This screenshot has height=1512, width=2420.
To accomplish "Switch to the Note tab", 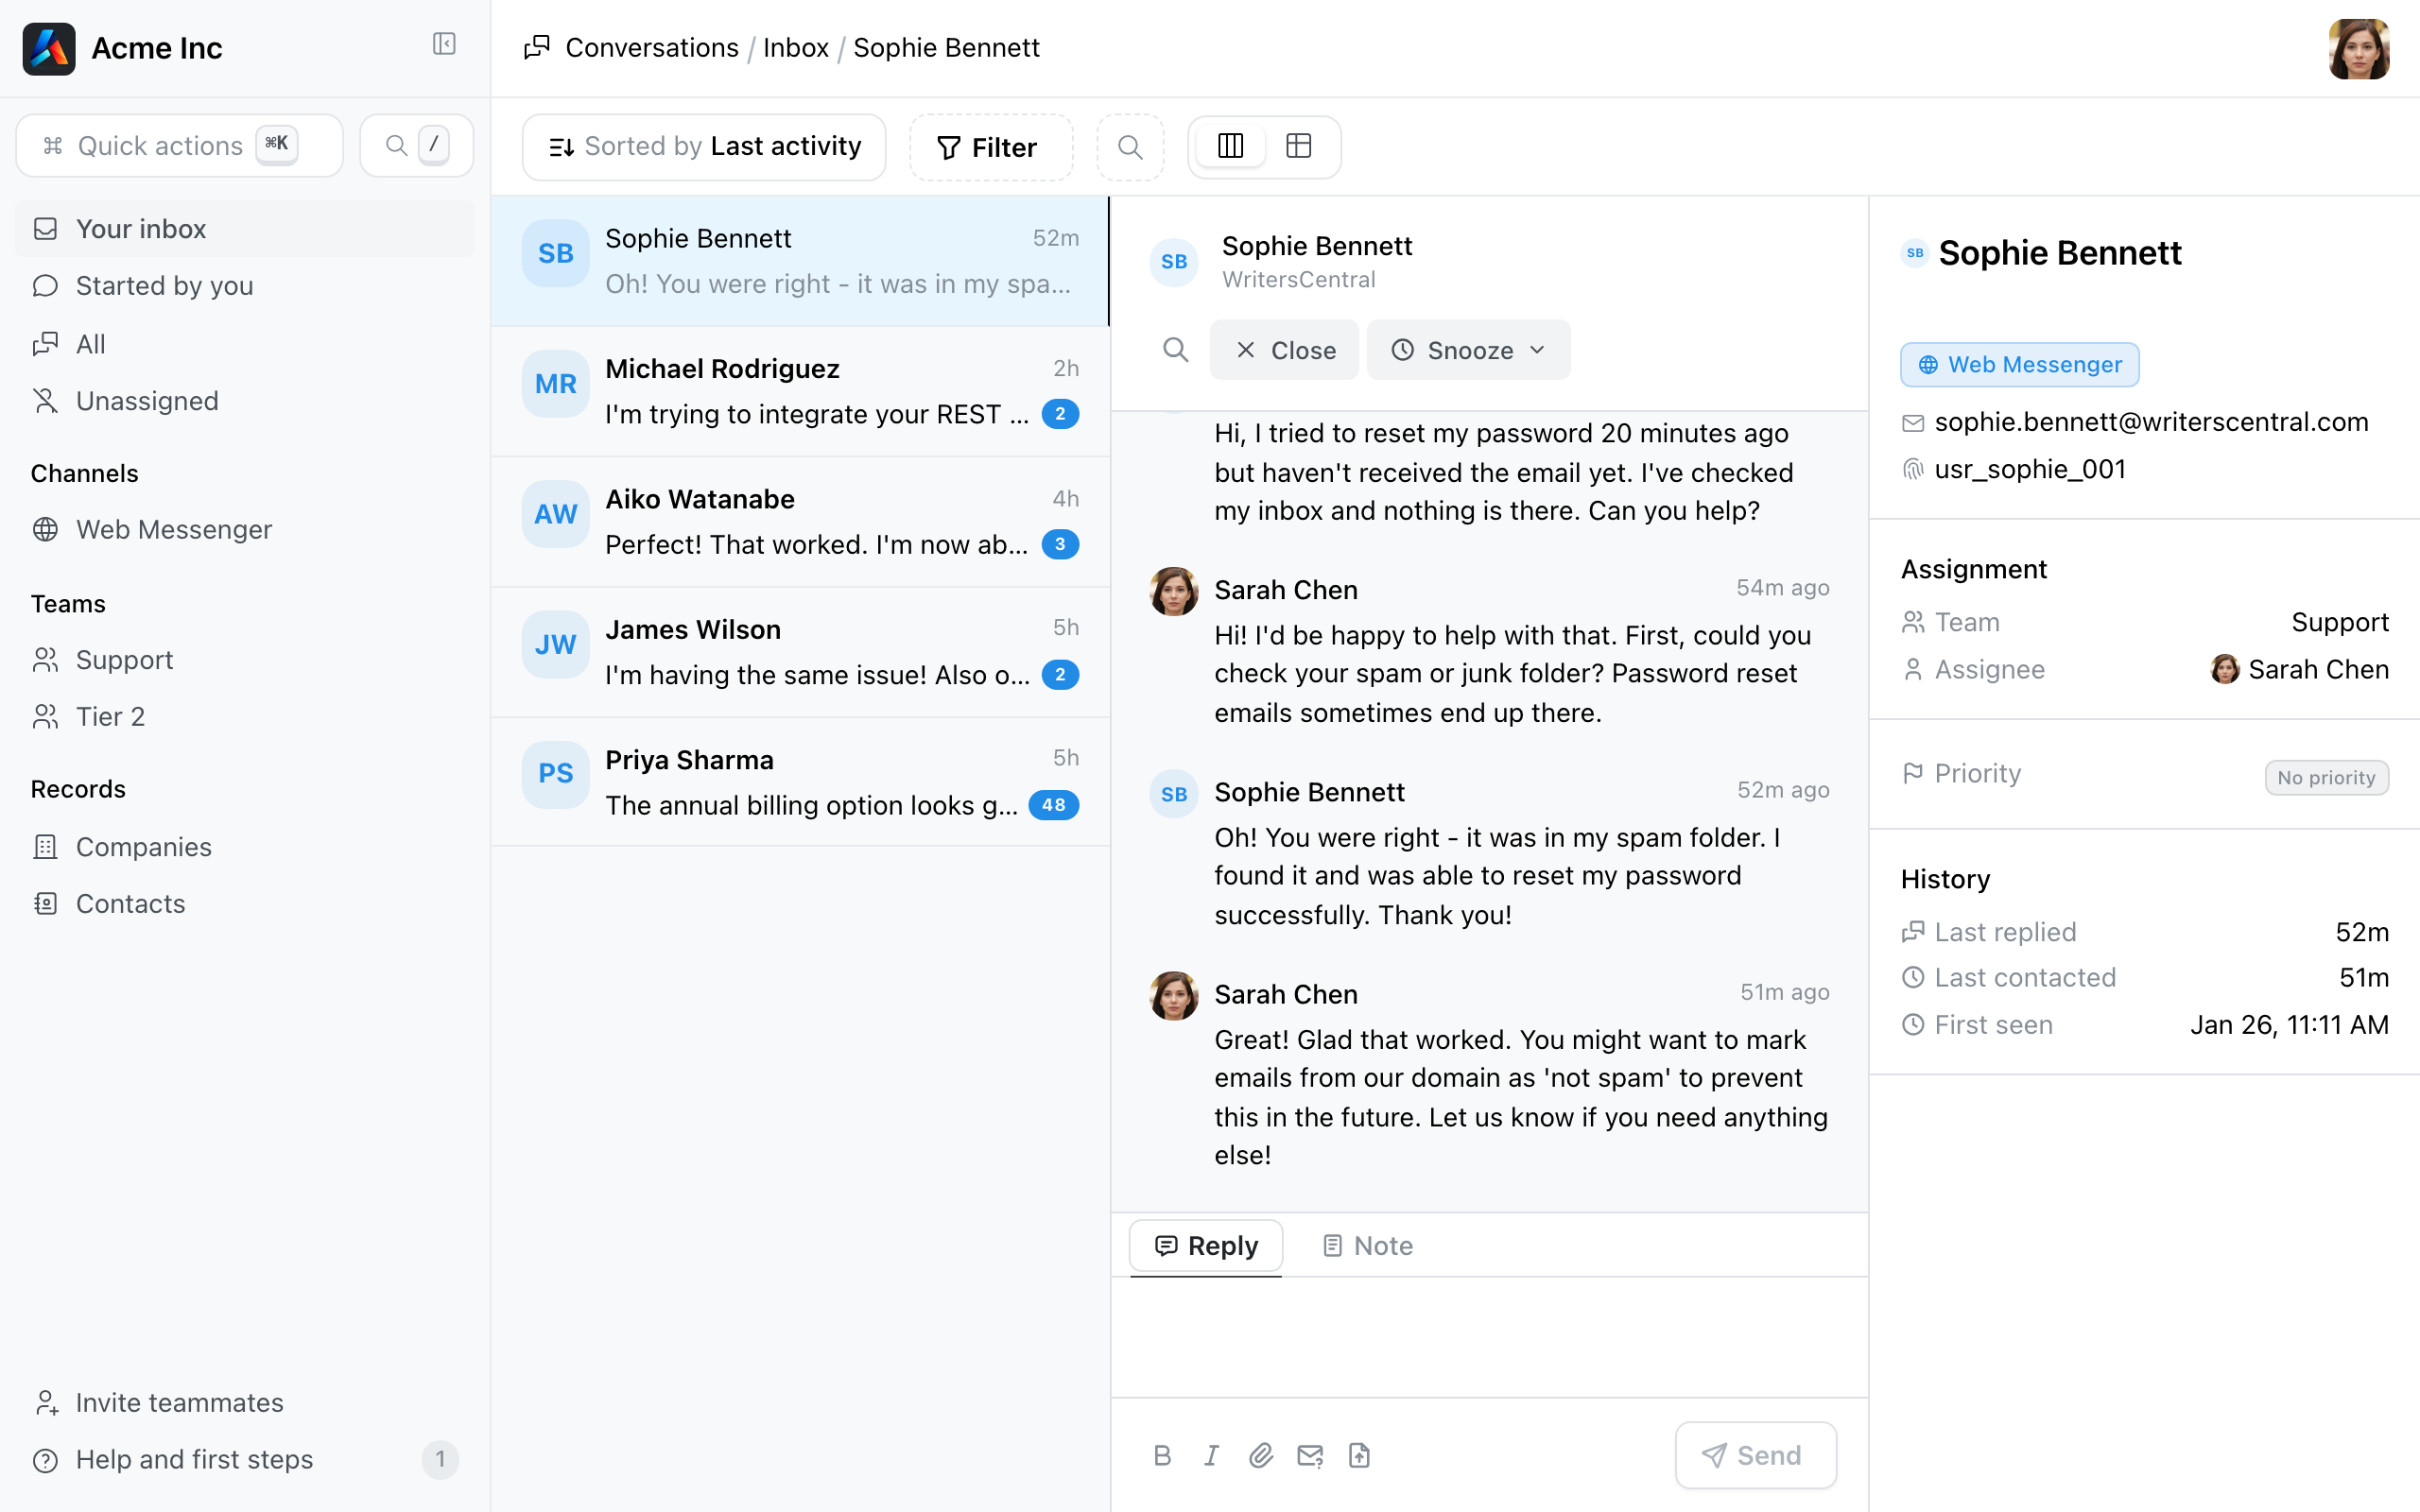I will click(x=1367, y=1246).
